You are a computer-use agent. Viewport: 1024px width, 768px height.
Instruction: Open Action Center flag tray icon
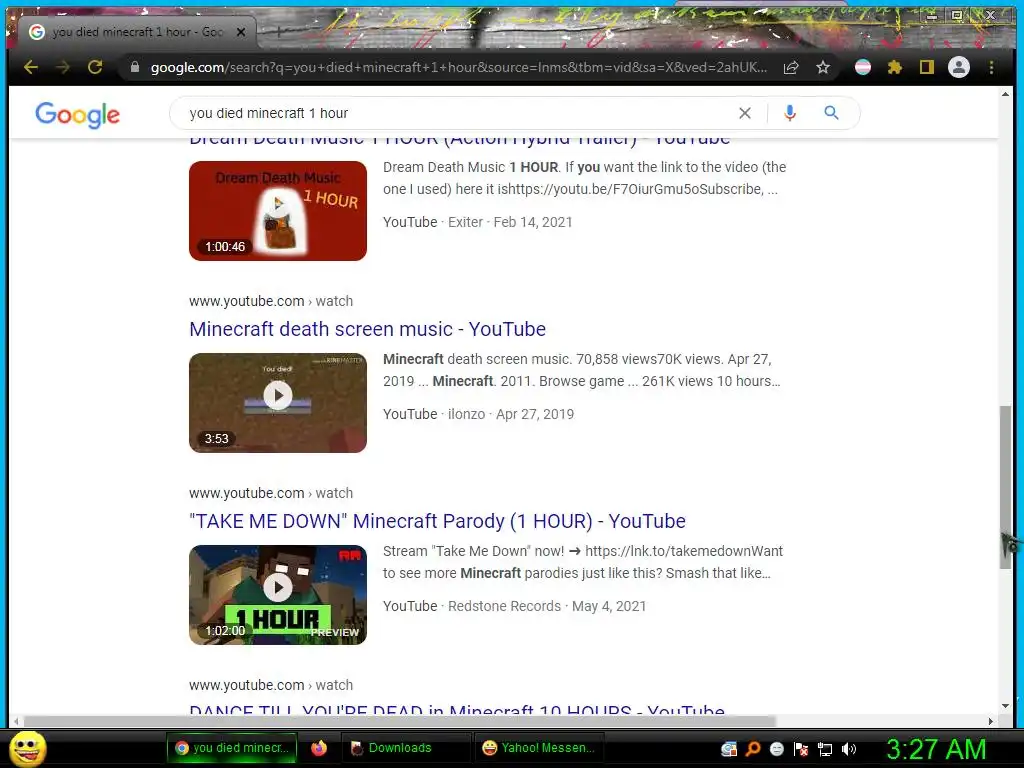(801, 749)
